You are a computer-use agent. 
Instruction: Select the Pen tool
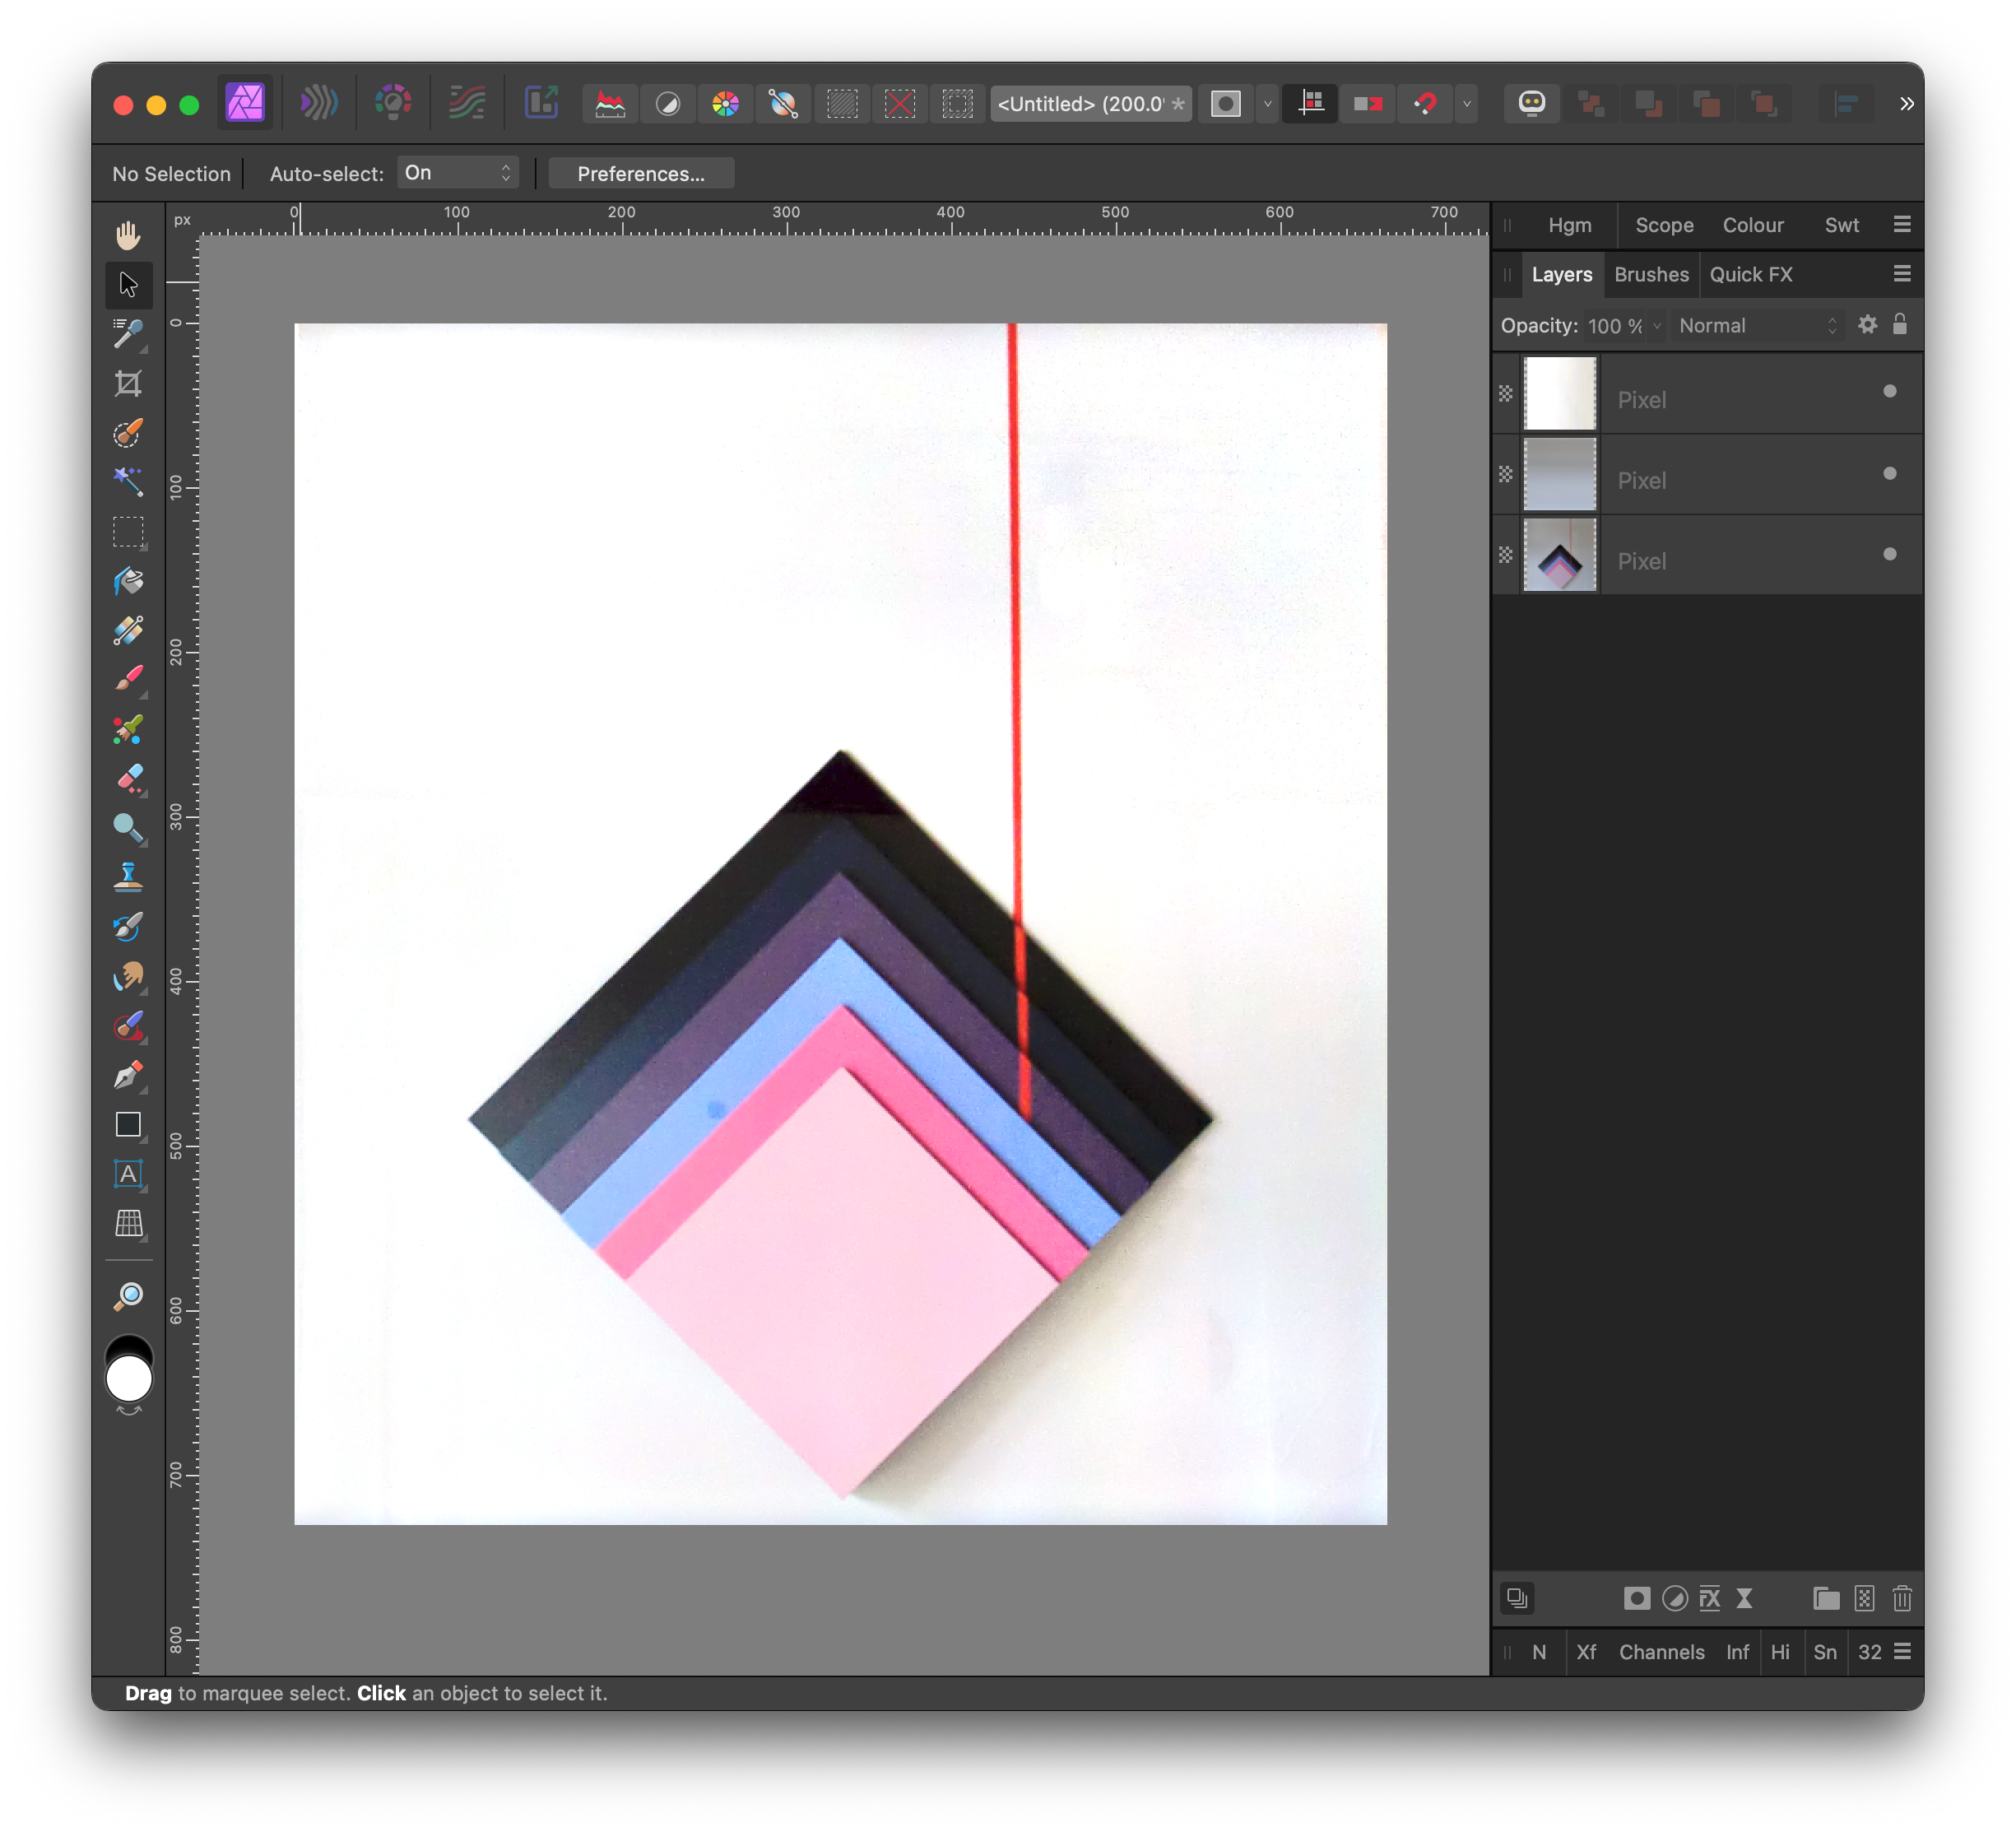click(x=128, y=1075)
